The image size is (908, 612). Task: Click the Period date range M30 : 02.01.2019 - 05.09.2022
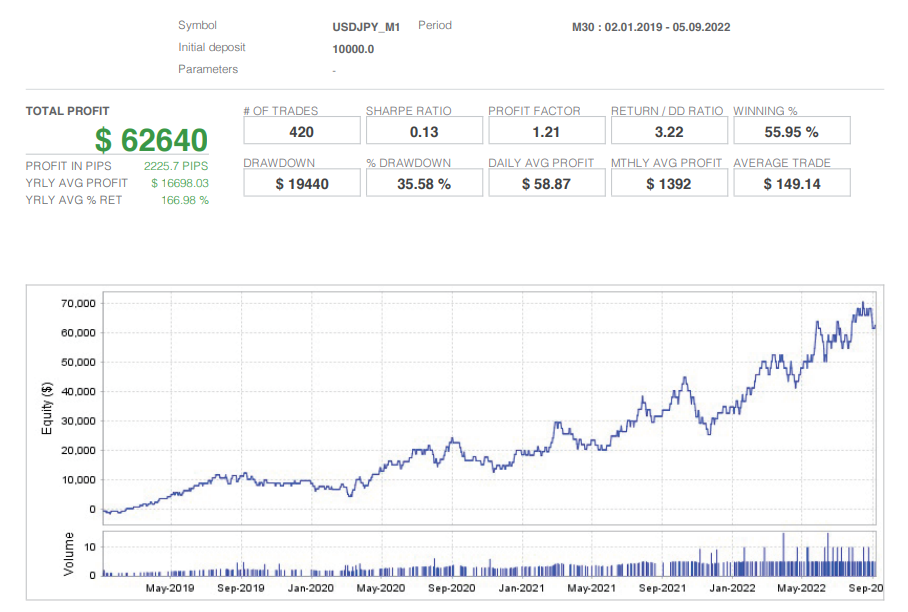click(x=649, y=27)
